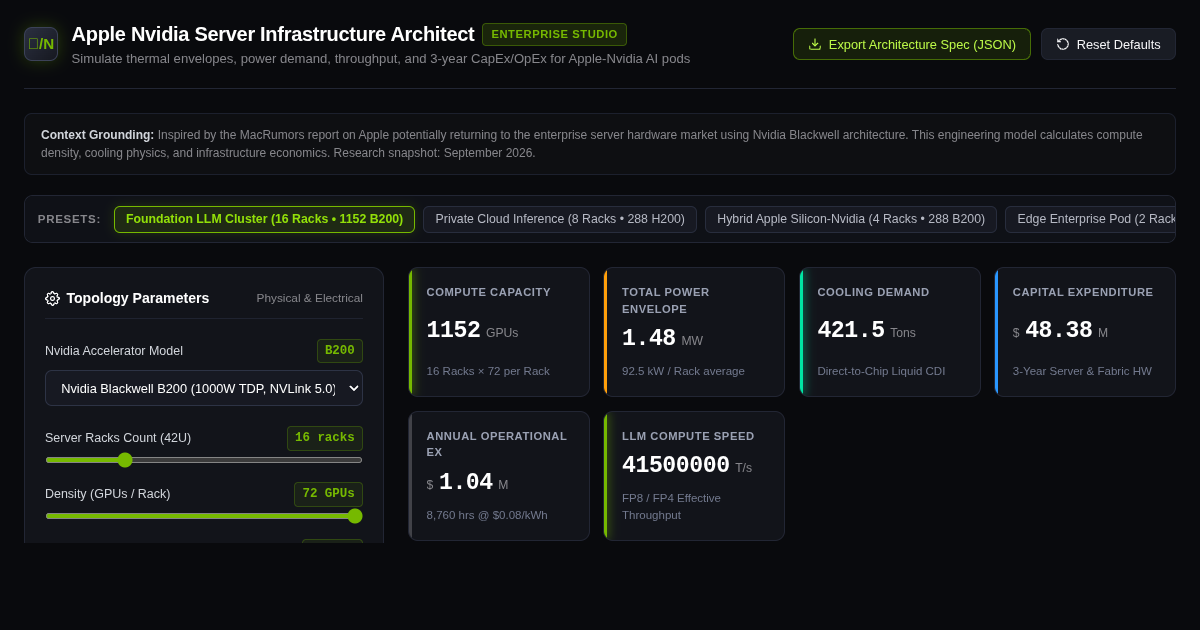Click the 72 GPUs value badge
Image resolution: width=1200 pixels, height=630 pixels.
click(x=328, y=494)
